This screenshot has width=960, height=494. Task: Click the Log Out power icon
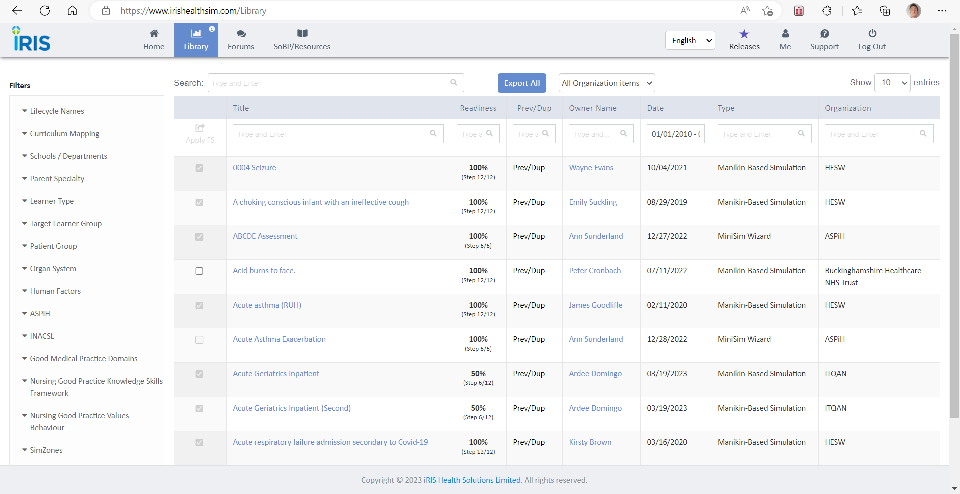(x=872, y=34)
